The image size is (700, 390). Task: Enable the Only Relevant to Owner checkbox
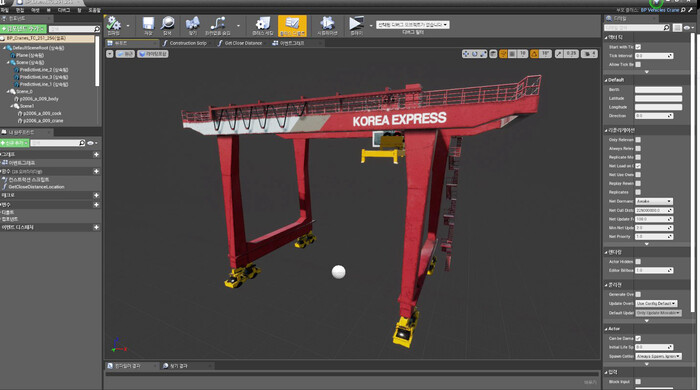638,140
